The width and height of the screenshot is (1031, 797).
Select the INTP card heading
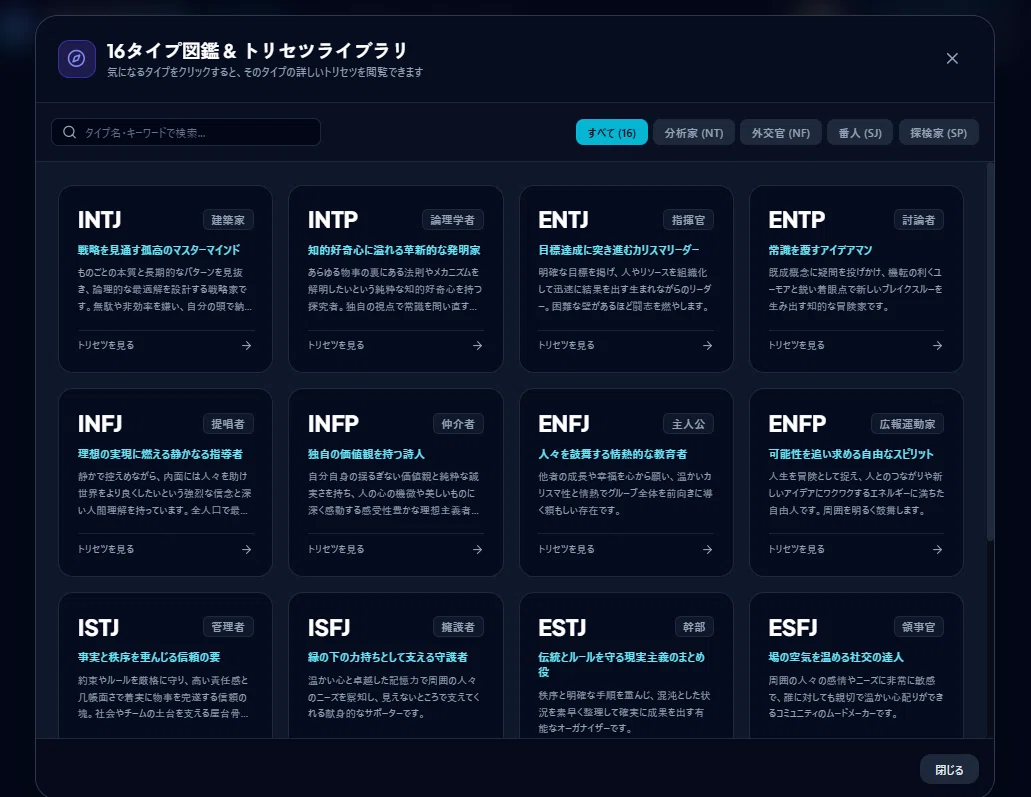[x=333, y=220]
